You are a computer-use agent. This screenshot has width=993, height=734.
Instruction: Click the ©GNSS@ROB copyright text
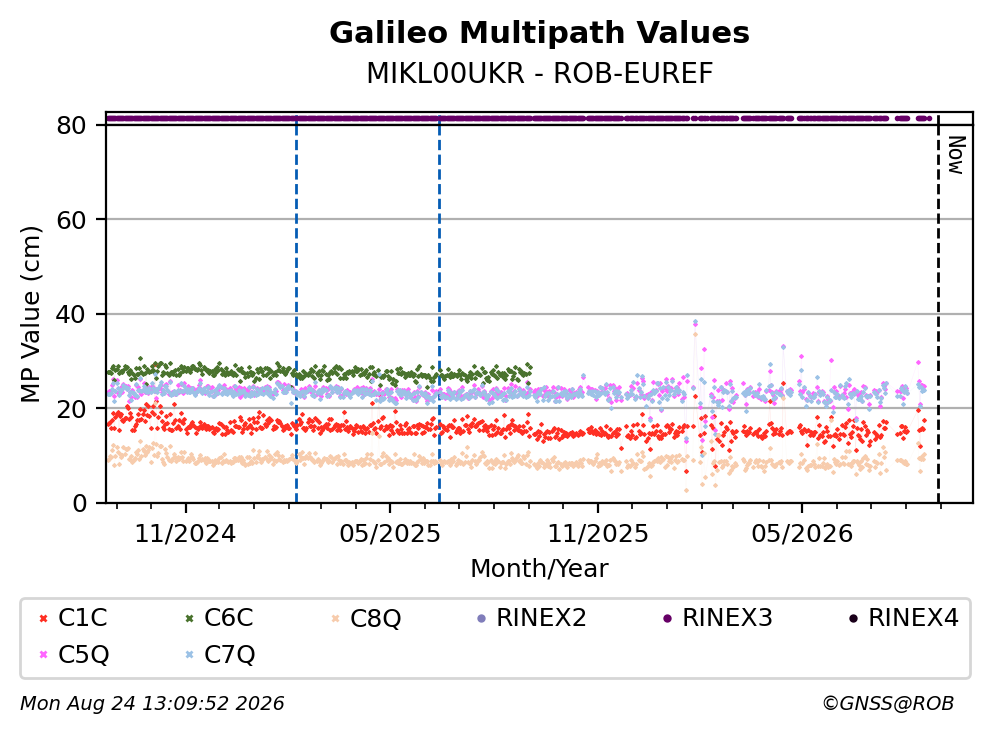click(888, 704)
